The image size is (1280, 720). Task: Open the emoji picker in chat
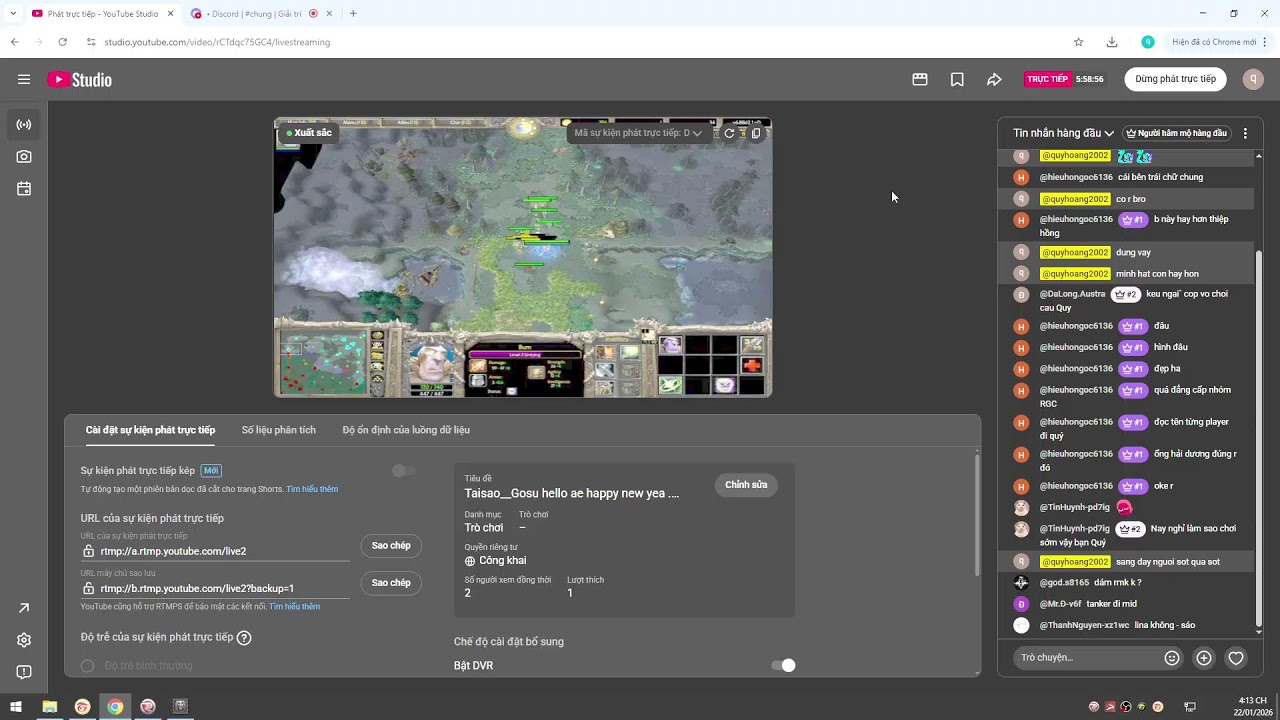(1172, 658)
